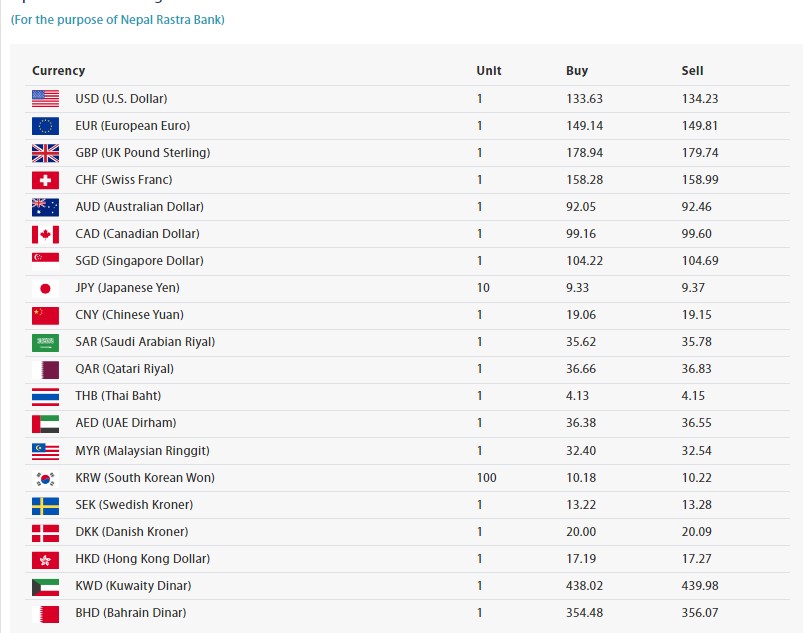
Task: Click the South Korean flag icon
Action: point(45,478)
